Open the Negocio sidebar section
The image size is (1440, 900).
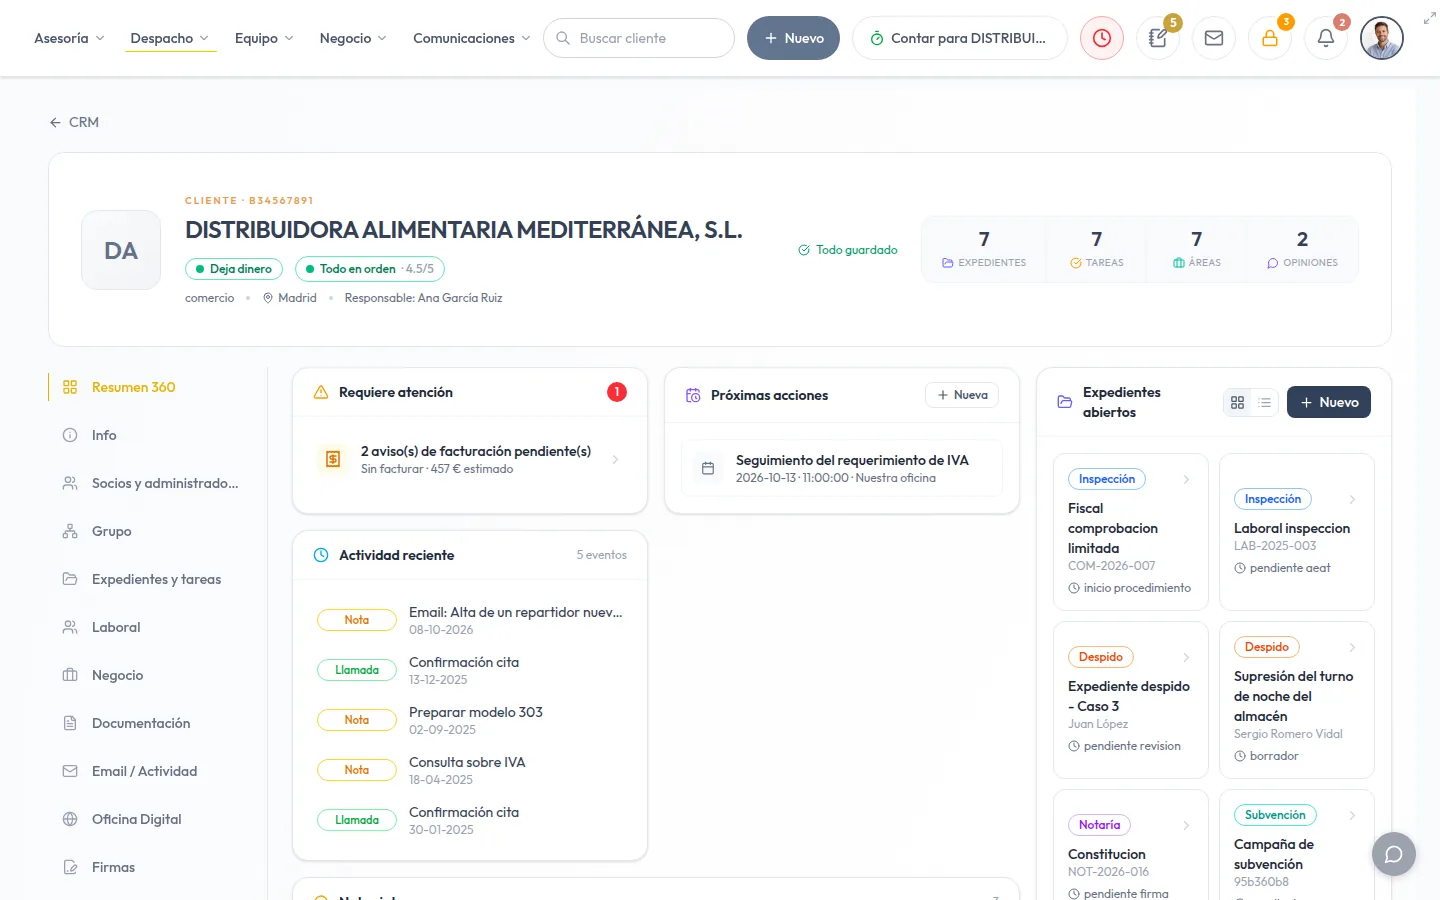click(156, 675)
